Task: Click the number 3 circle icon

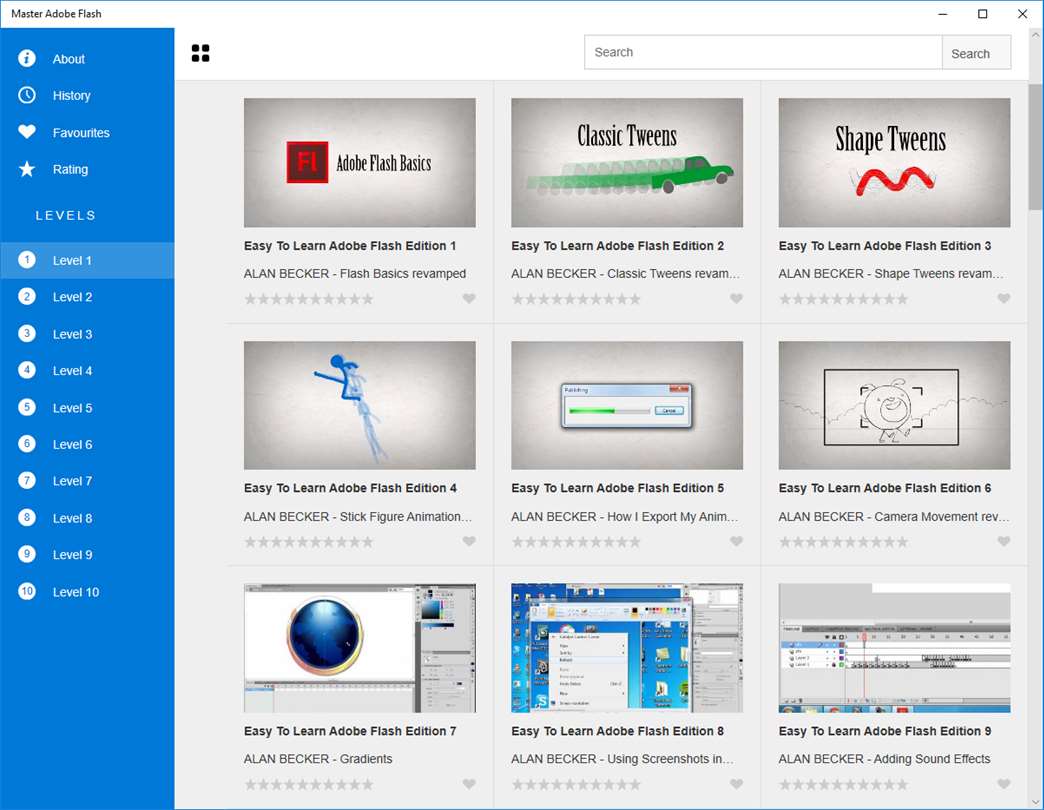Action: (x=27, y=333)
